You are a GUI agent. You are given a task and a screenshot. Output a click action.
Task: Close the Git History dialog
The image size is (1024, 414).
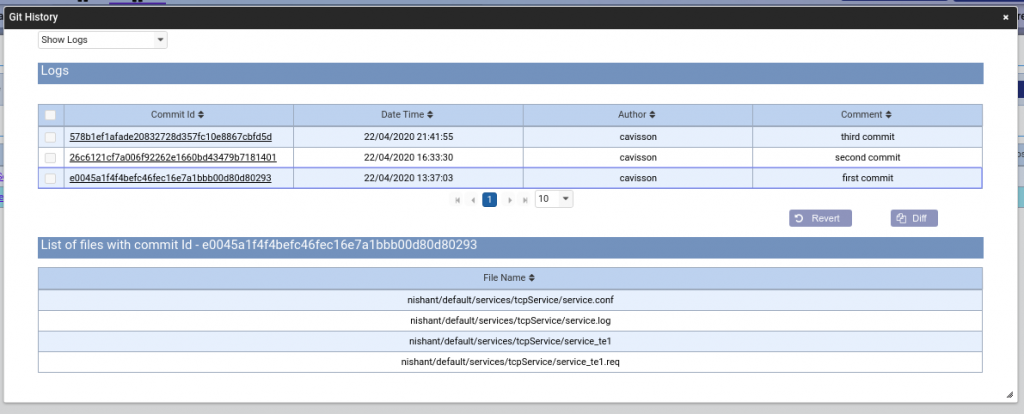pyautogui.click(x=1006, y=18)
